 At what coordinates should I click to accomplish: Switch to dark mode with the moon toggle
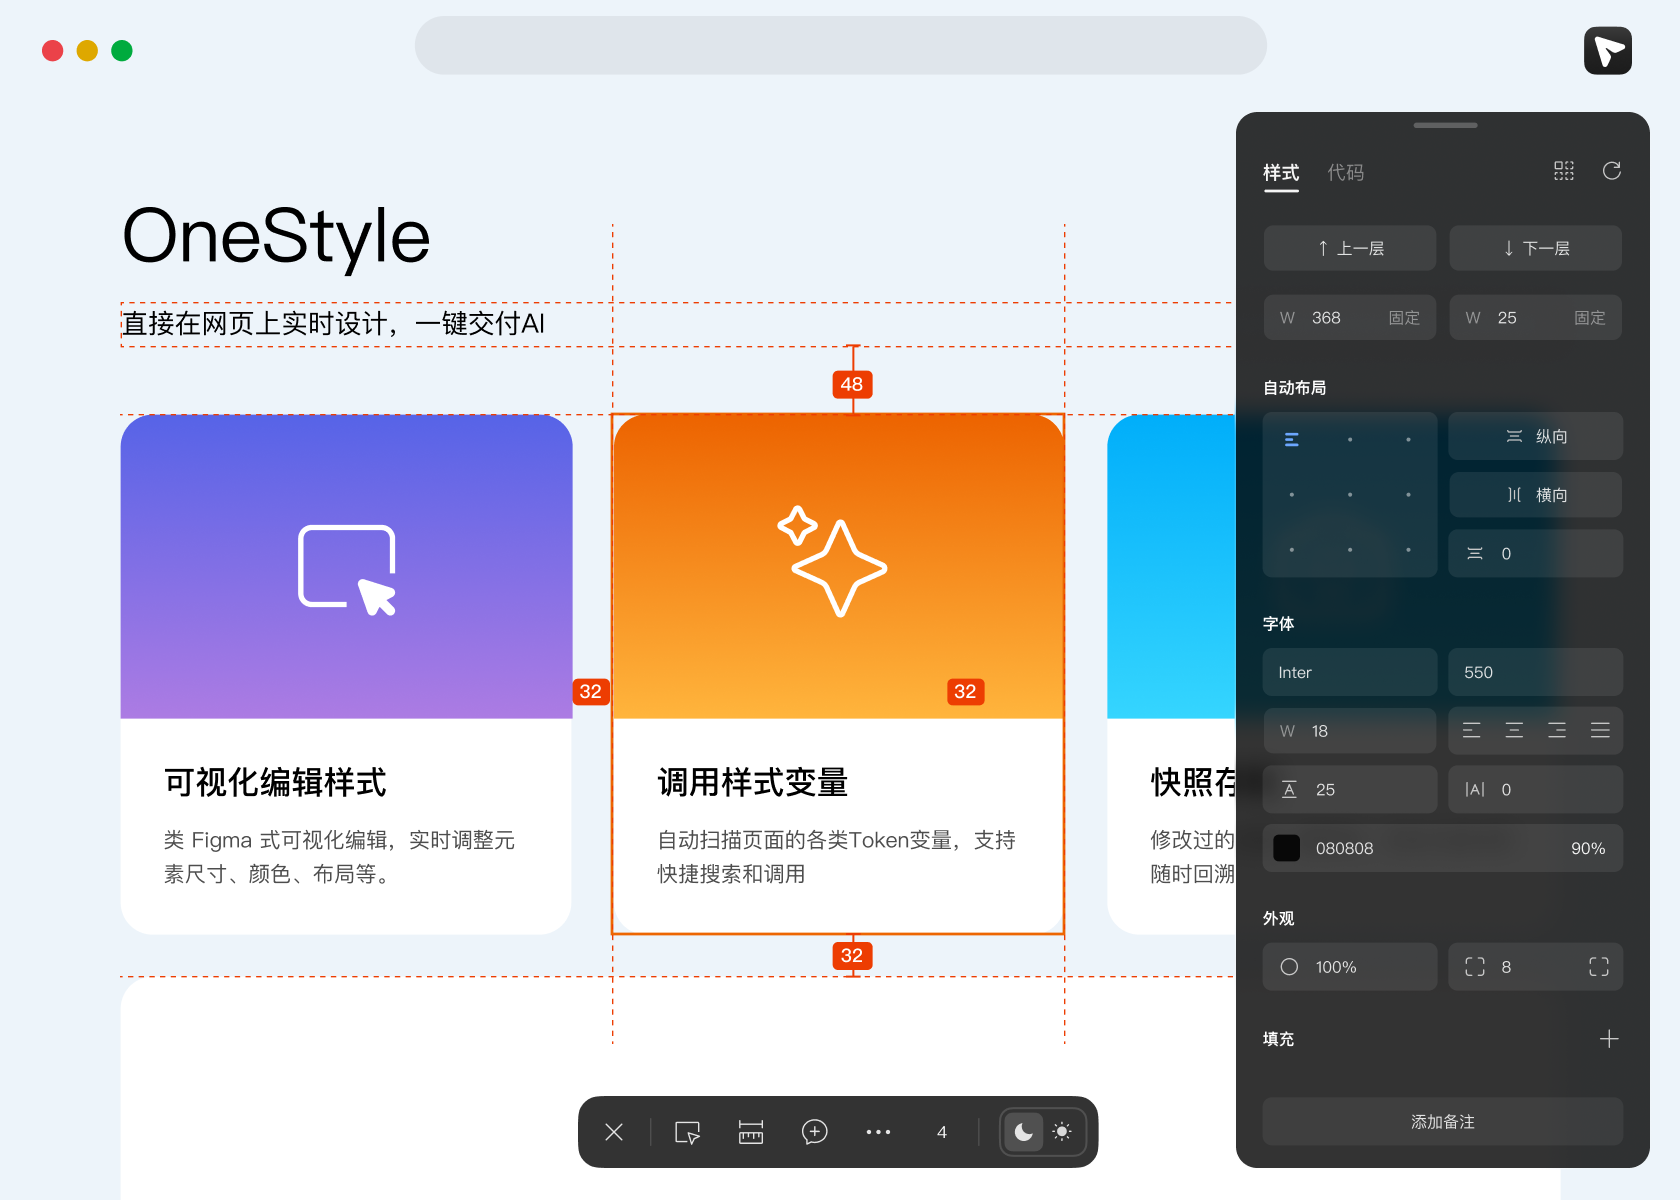[x=1024, y=1132]
